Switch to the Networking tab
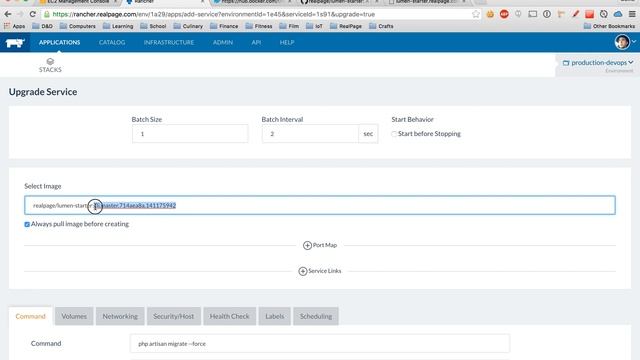The image size is (640, 360). [x=120, y=316]
